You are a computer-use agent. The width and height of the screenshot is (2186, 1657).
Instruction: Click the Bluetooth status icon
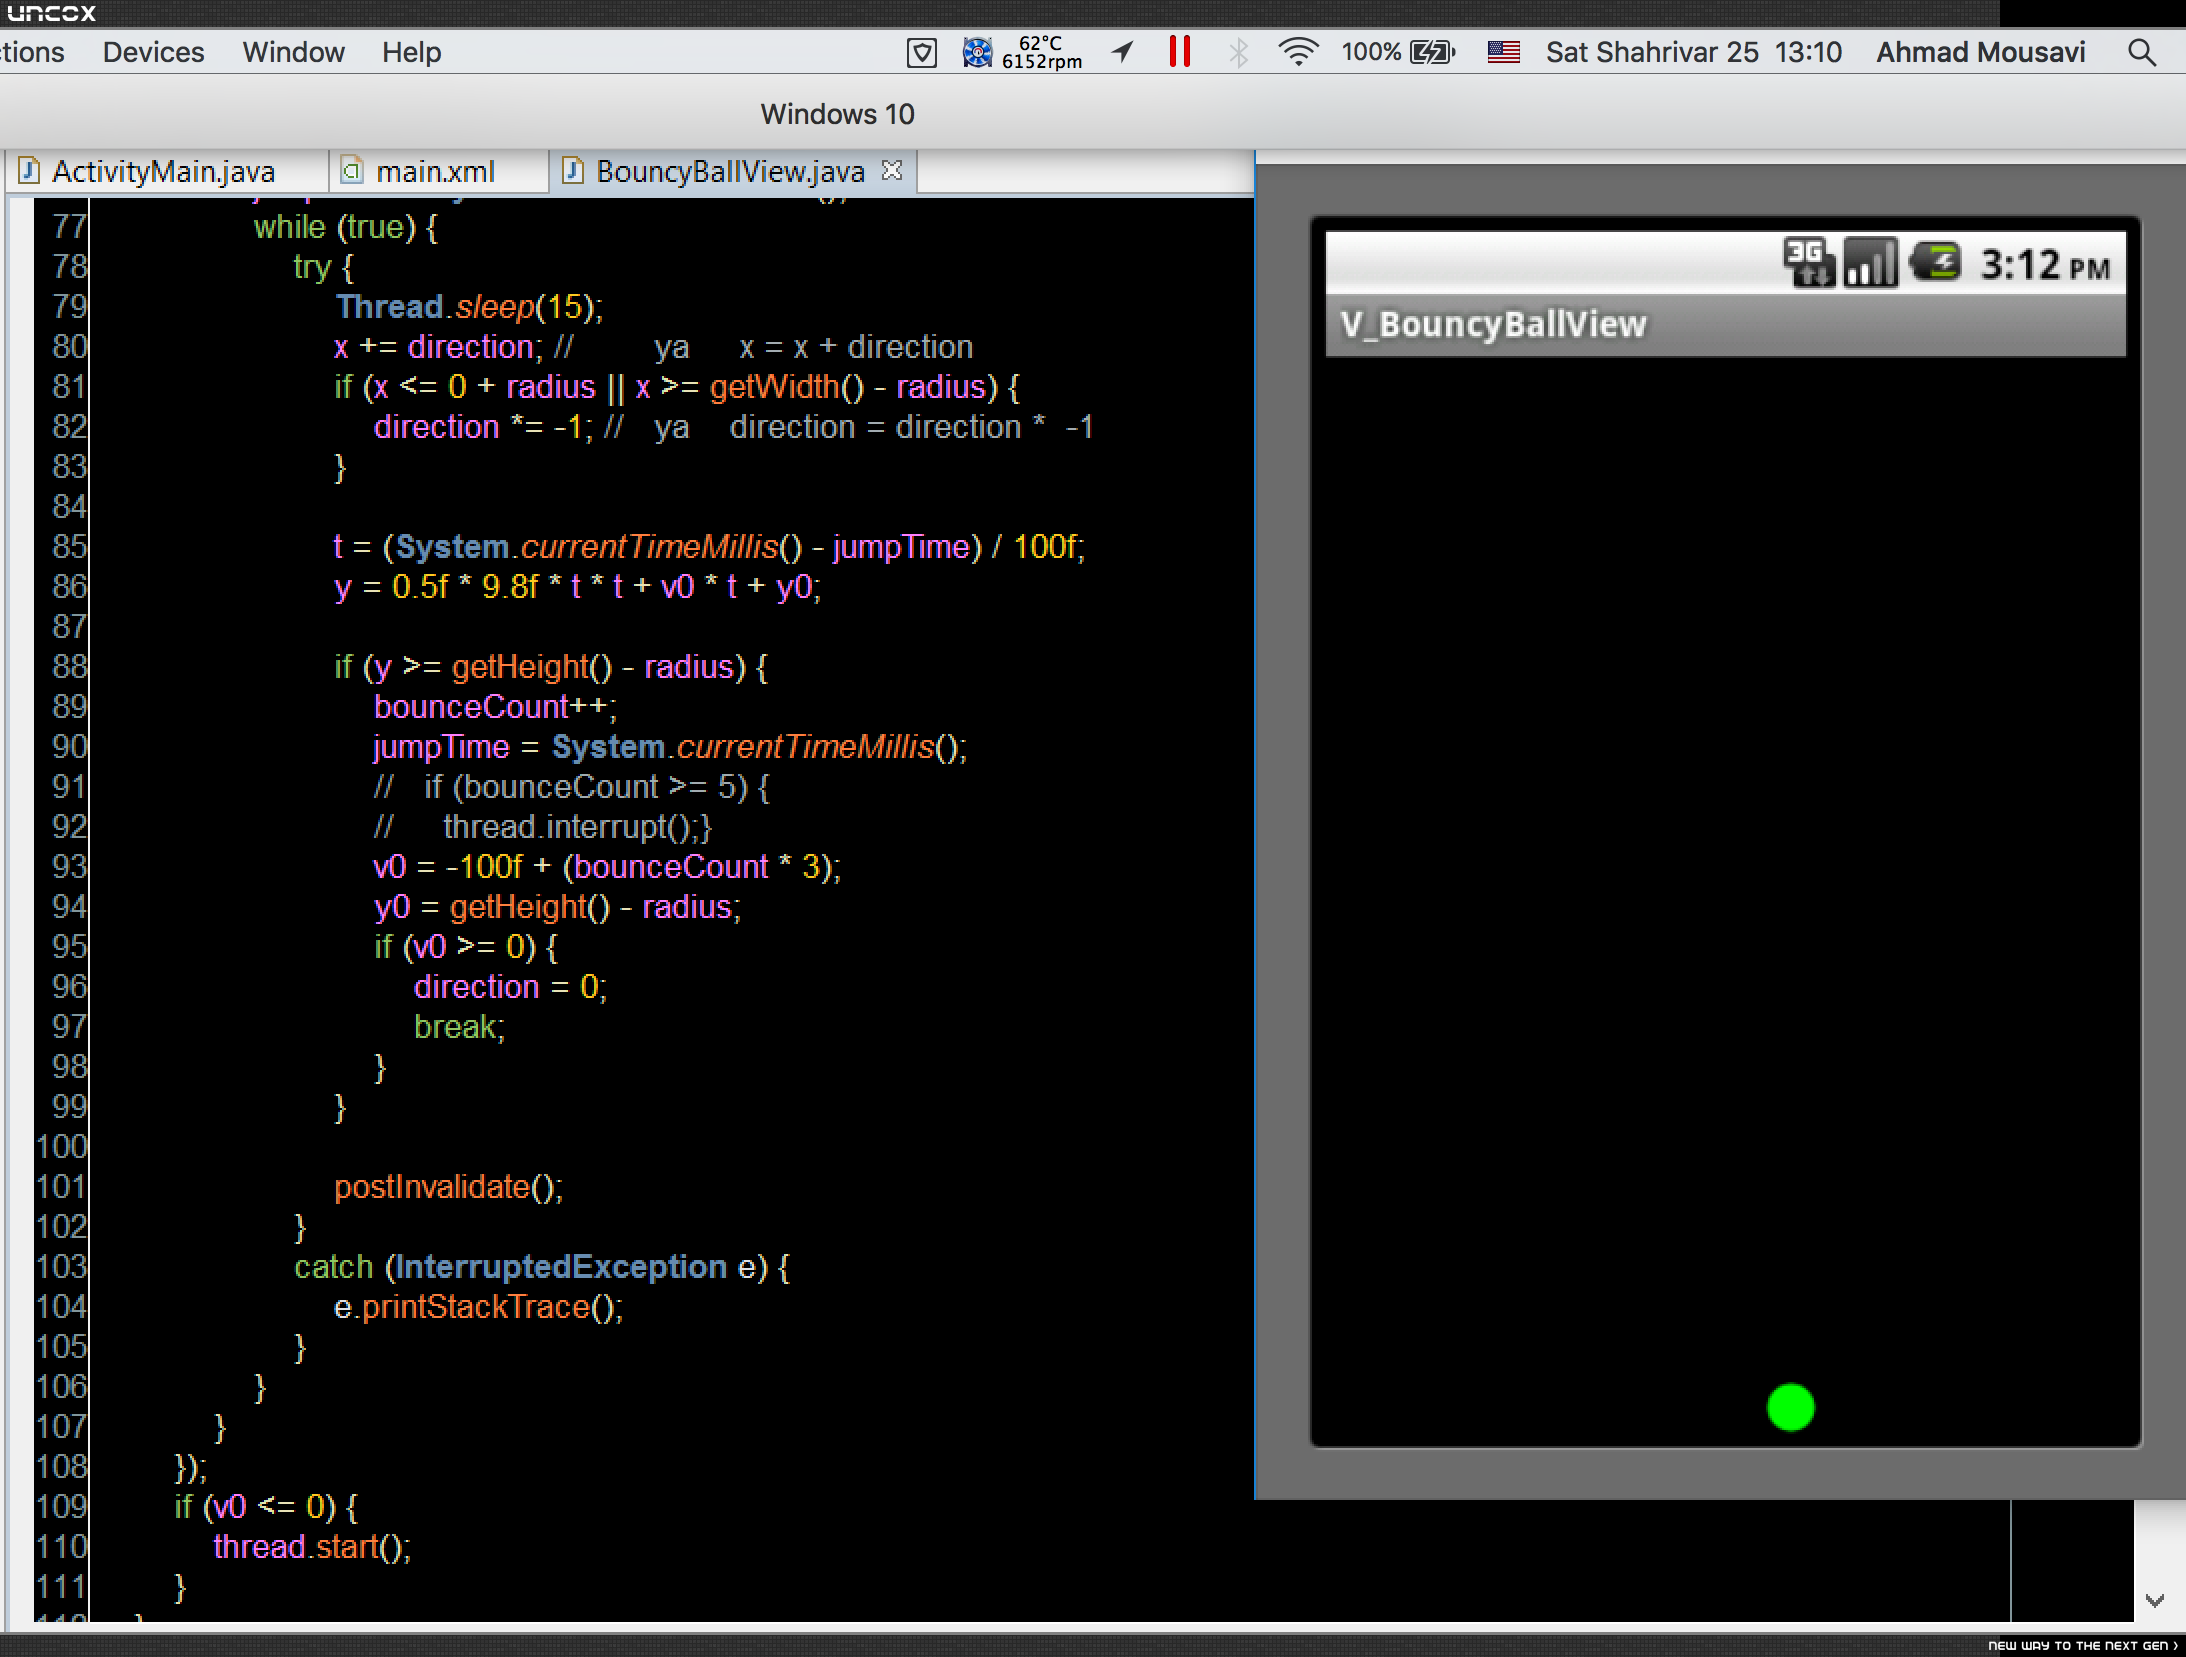(x=1238, y=52)
